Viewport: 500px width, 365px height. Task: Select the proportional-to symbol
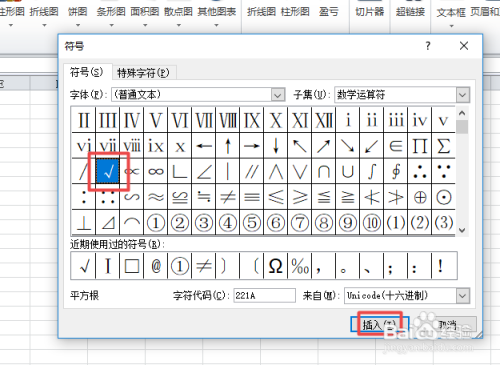coord(132,171)
